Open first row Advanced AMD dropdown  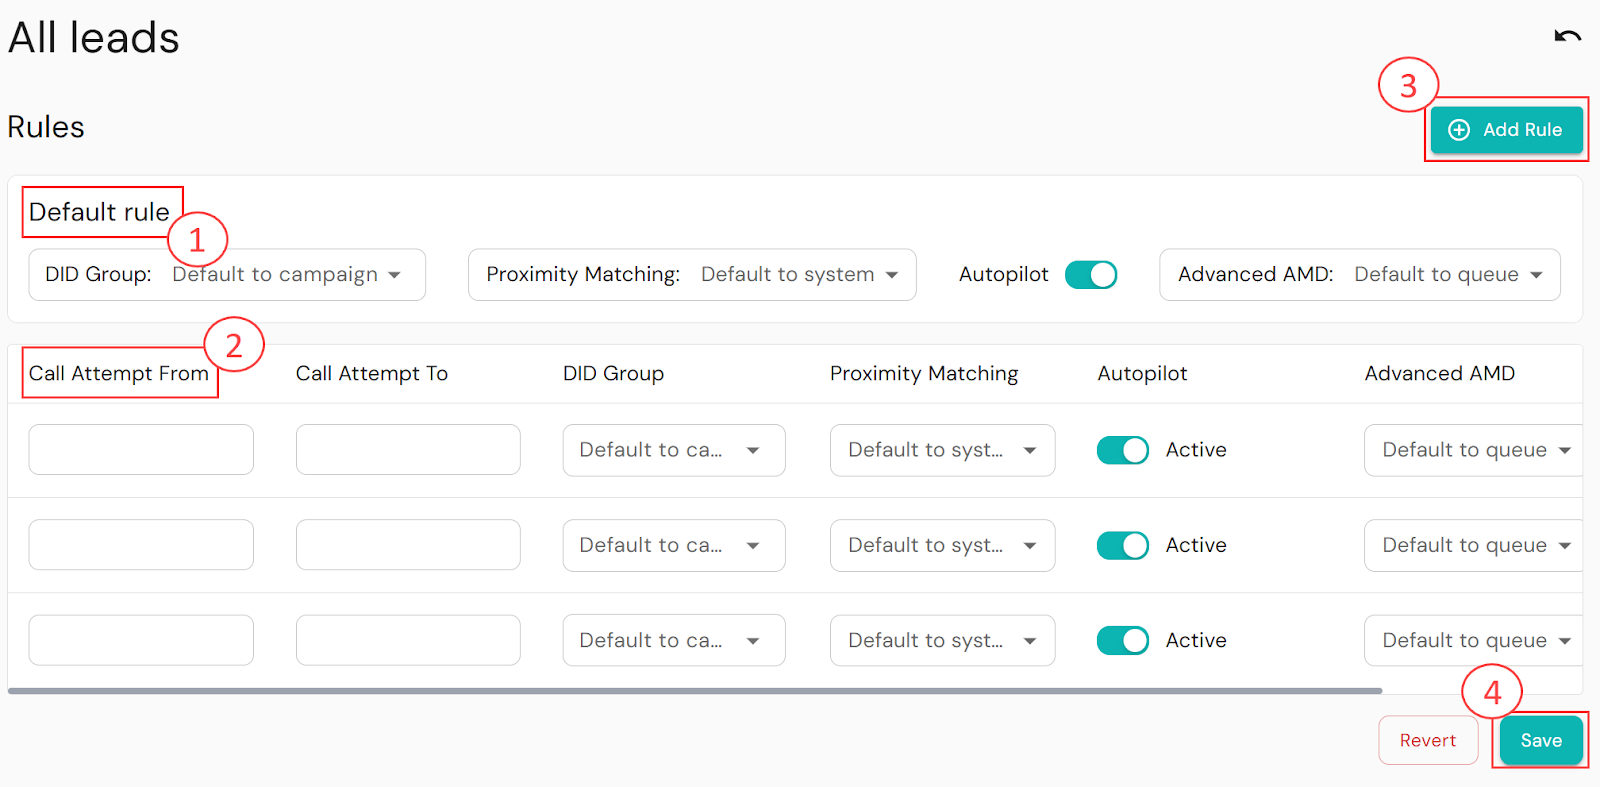1474,450
